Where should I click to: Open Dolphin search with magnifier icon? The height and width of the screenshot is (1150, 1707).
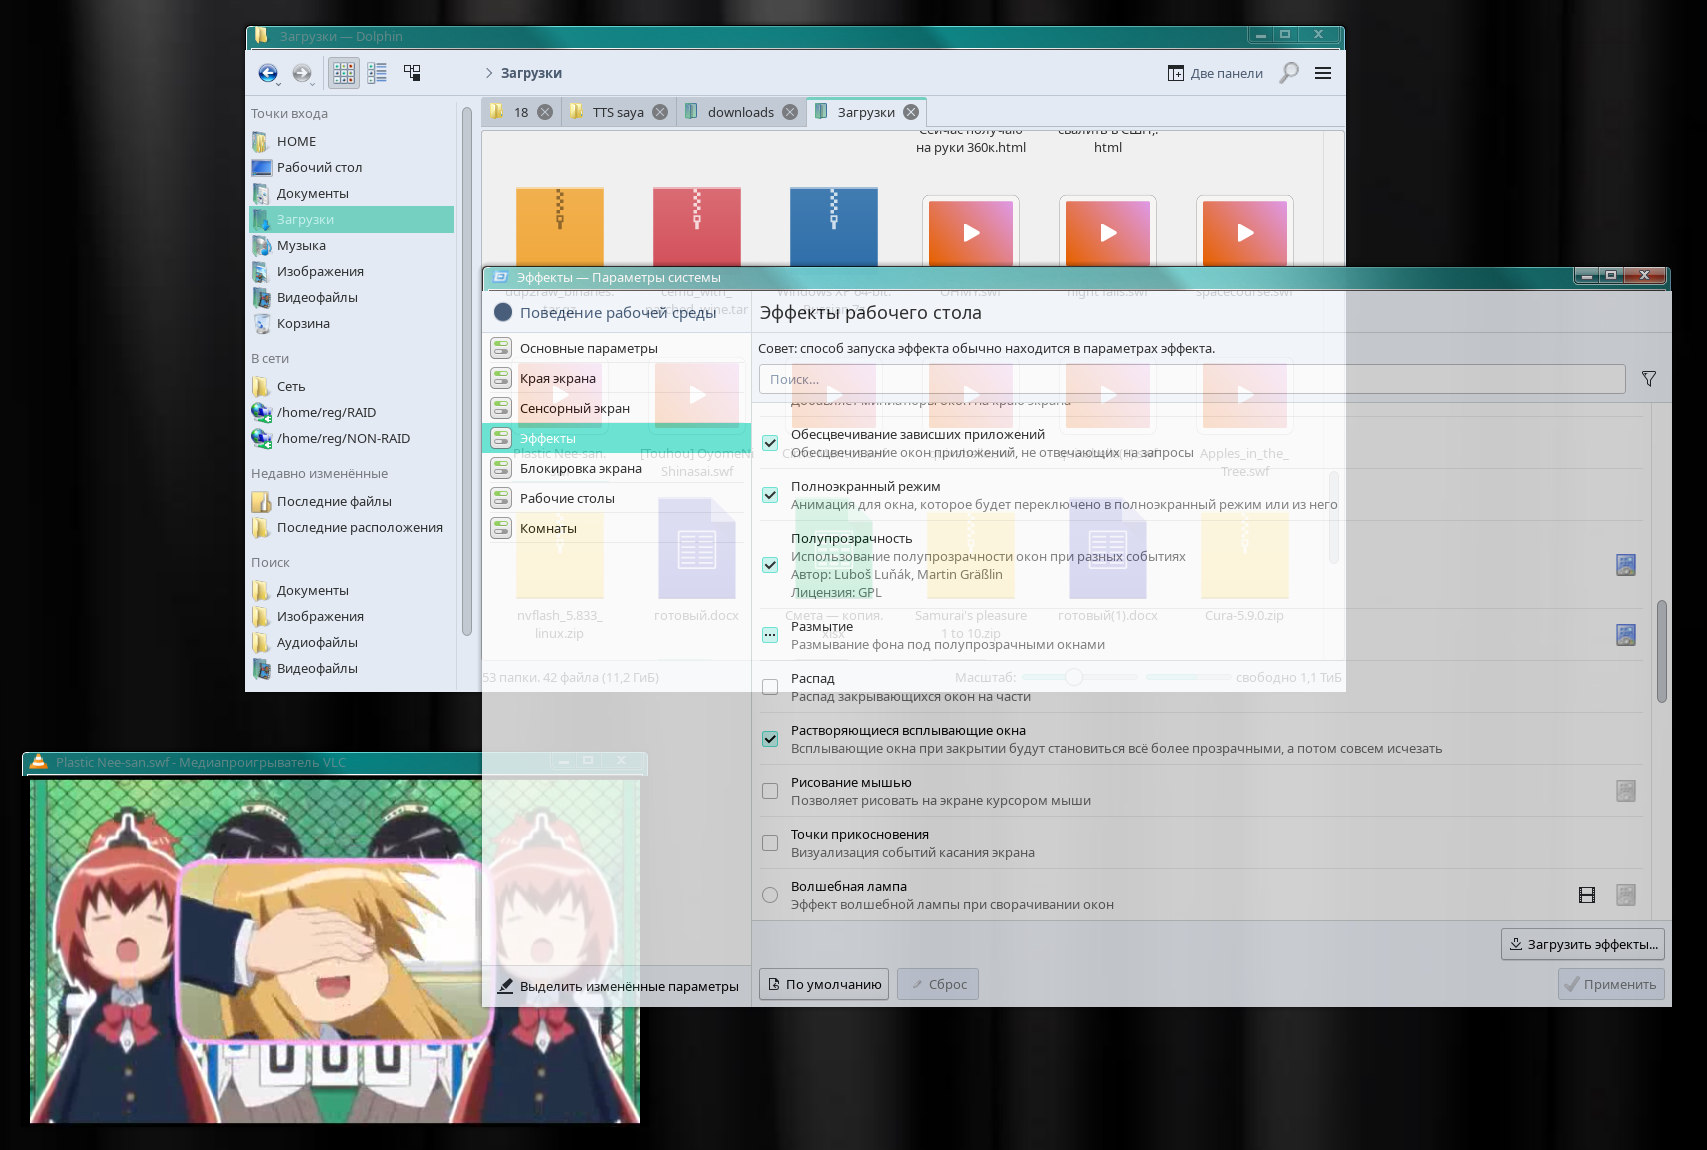coord(1289,73)
